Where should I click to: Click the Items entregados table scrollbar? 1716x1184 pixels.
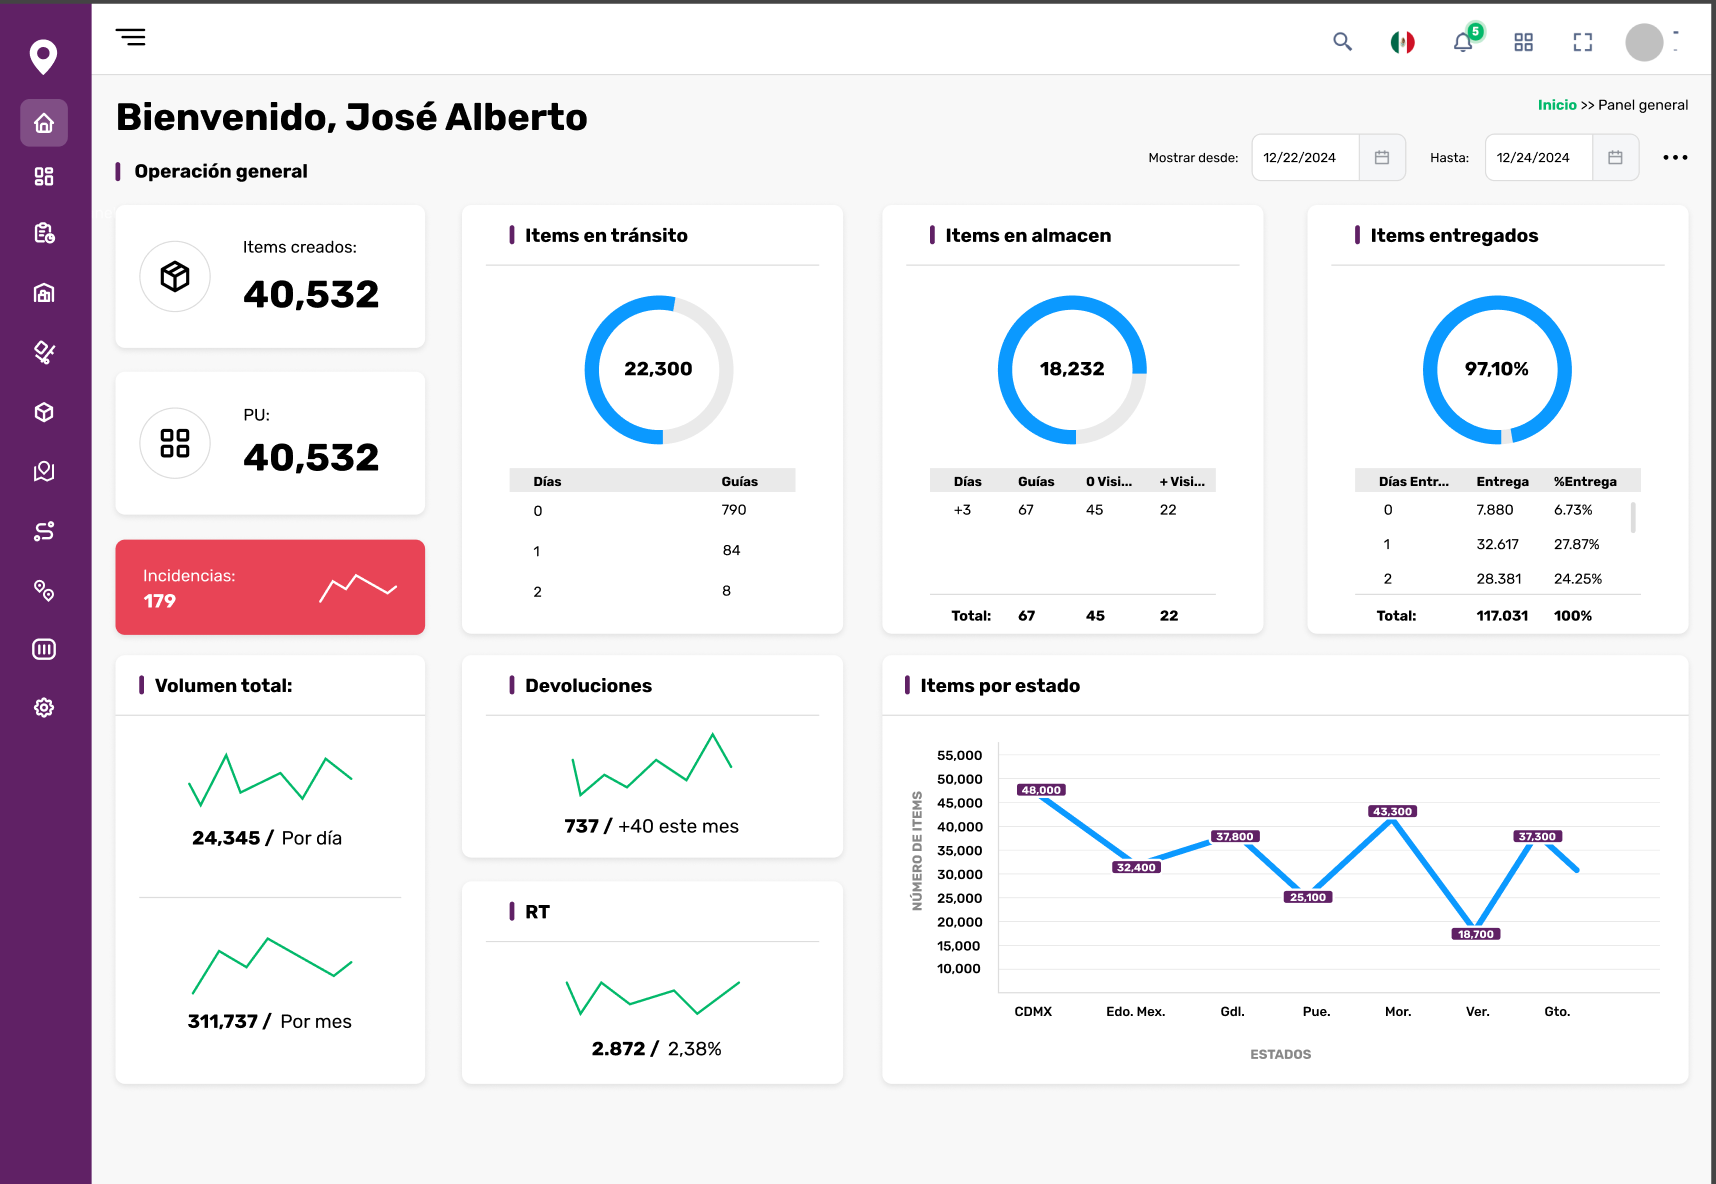pyautogui.click(x=1633, y=517)
